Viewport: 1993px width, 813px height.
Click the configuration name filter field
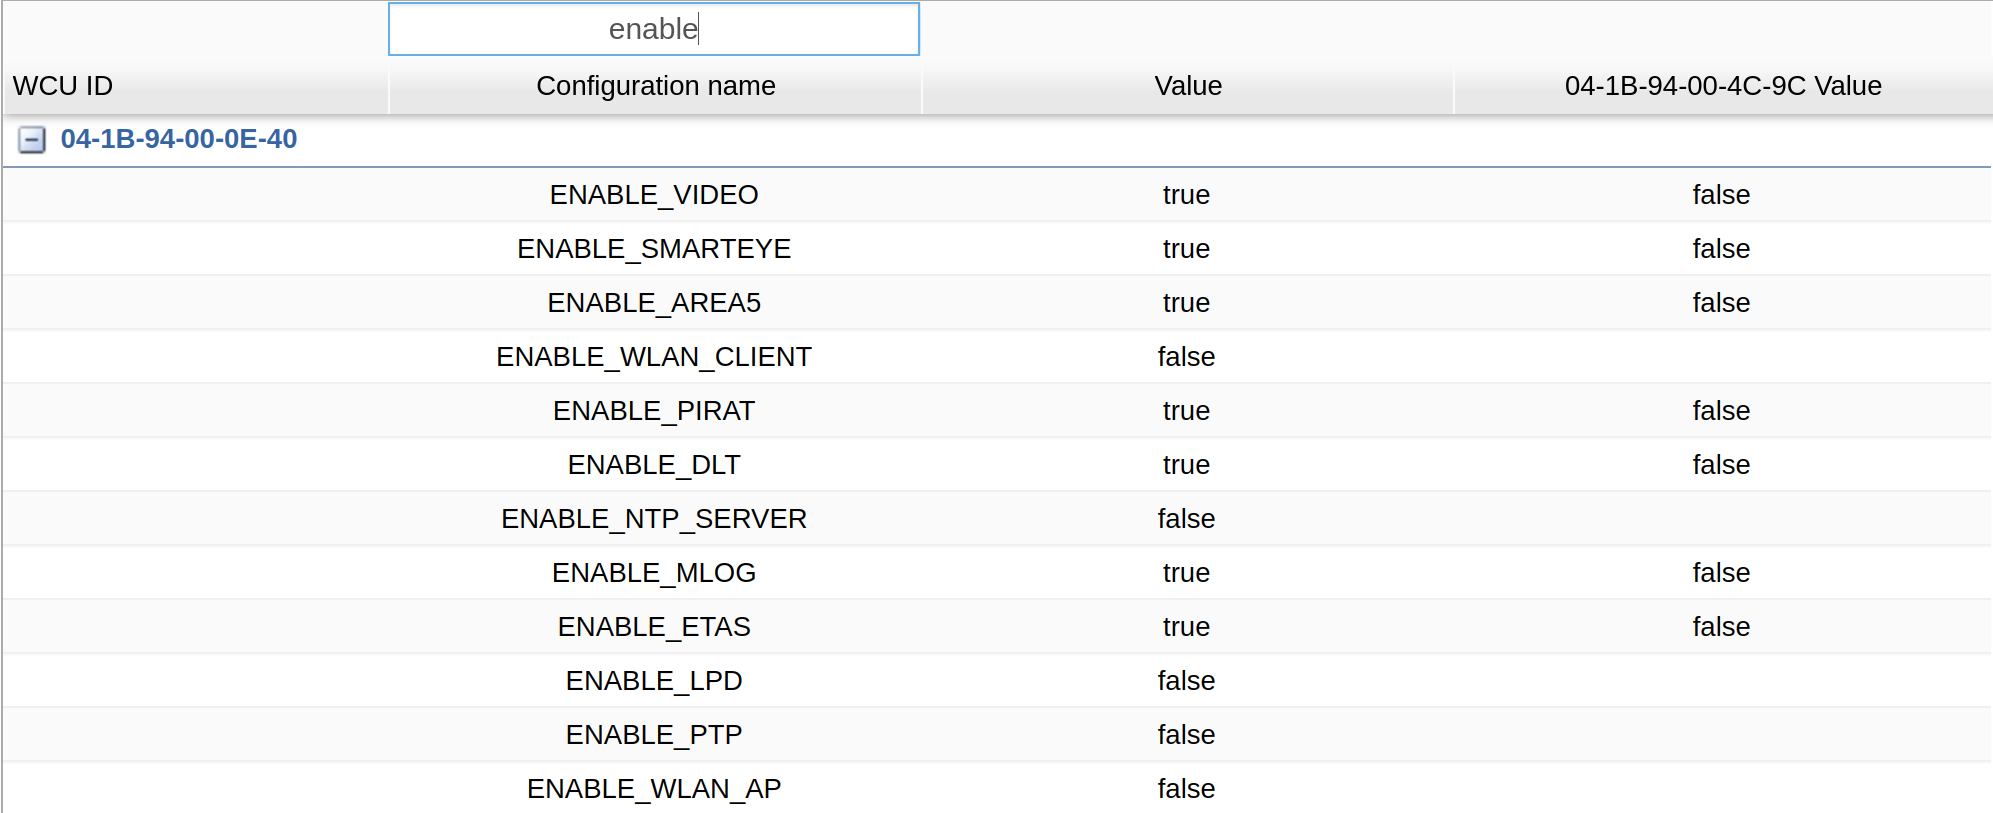coord(653,29)
